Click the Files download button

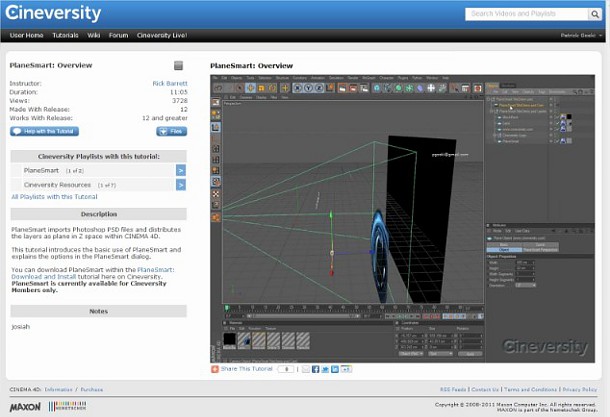pyautogui.click(x=172, y=131)
